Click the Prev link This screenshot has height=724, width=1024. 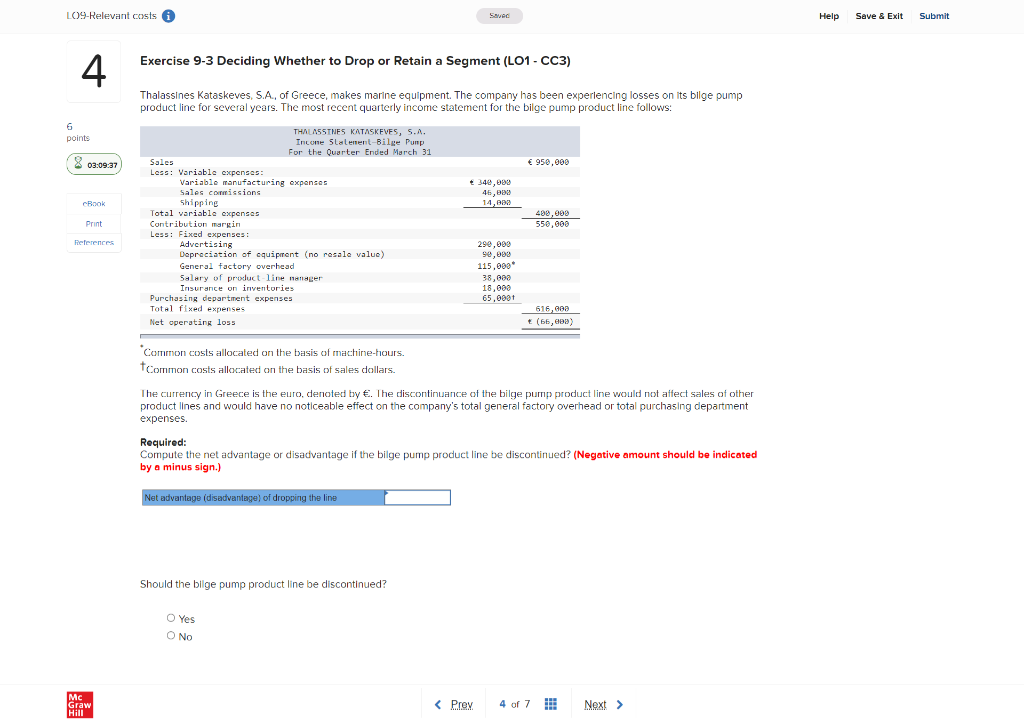[462, 704]
